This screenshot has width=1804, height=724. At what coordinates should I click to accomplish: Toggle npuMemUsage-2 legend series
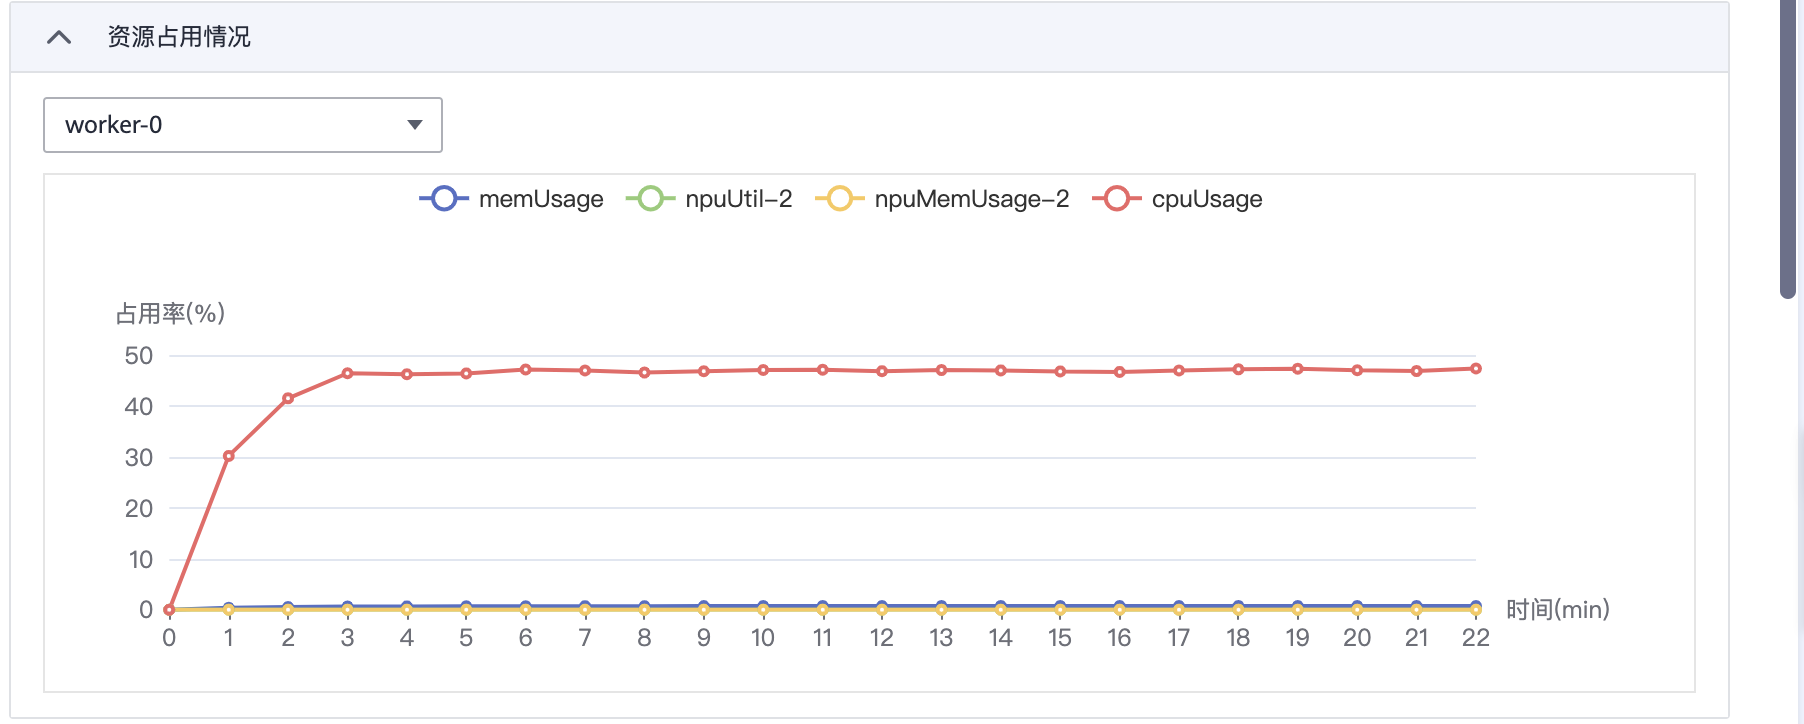click(x=971, y=199)
